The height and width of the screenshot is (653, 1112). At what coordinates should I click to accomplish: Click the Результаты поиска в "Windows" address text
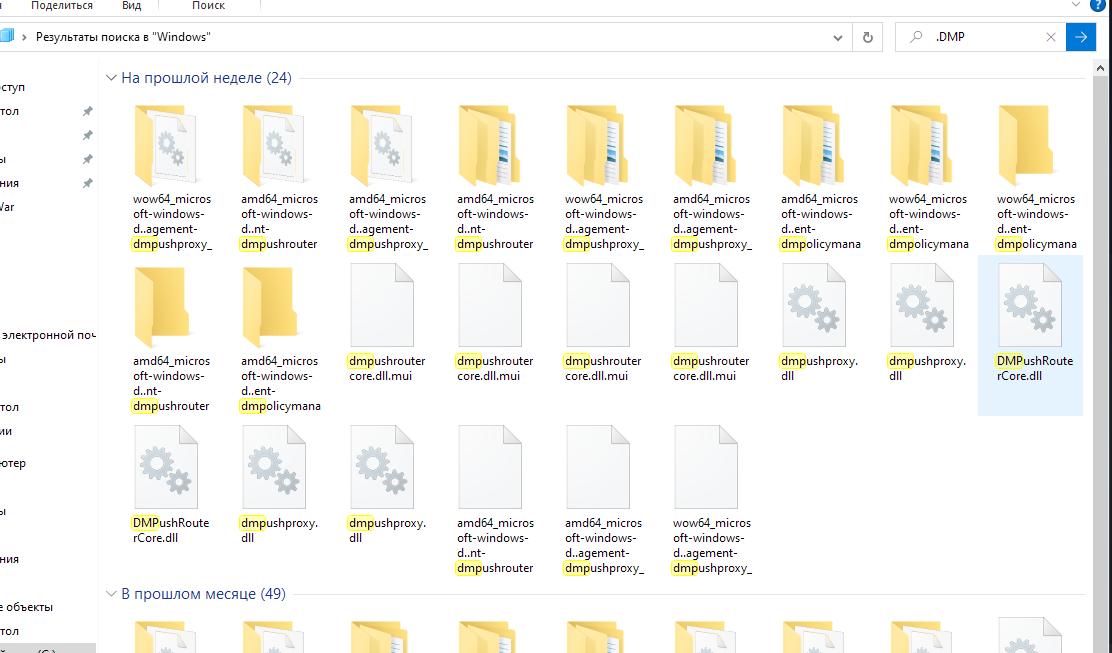tap(123, 37)
